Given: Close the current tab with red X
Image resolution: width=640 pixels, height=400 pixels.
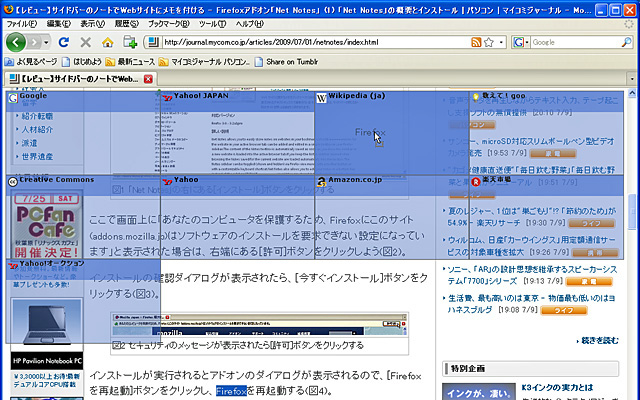Looking at the screenshot, I should click(x=148, y=79).
